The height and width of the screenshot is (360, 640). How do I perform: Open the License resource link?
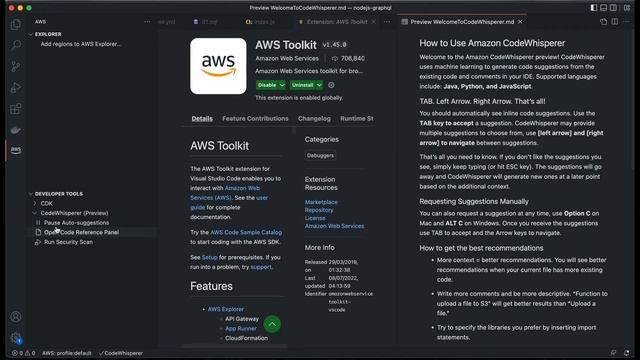(315, 218)
